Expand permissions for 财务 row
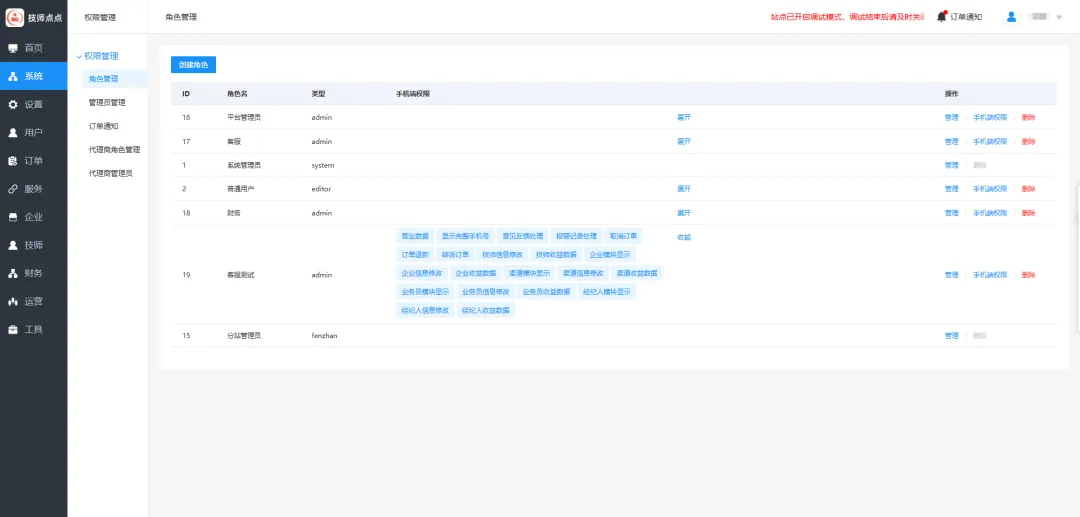The height and width of the screenshot is (517, 1080). tap(684, 213)
